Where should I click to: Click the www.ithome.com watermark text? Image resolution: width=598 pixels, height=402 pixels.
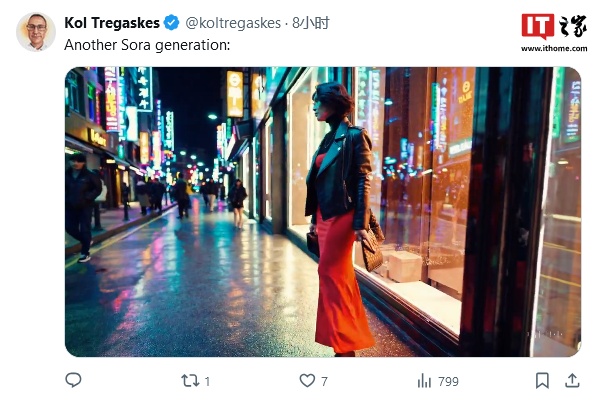pyautogui.click(x=554, y=48)
